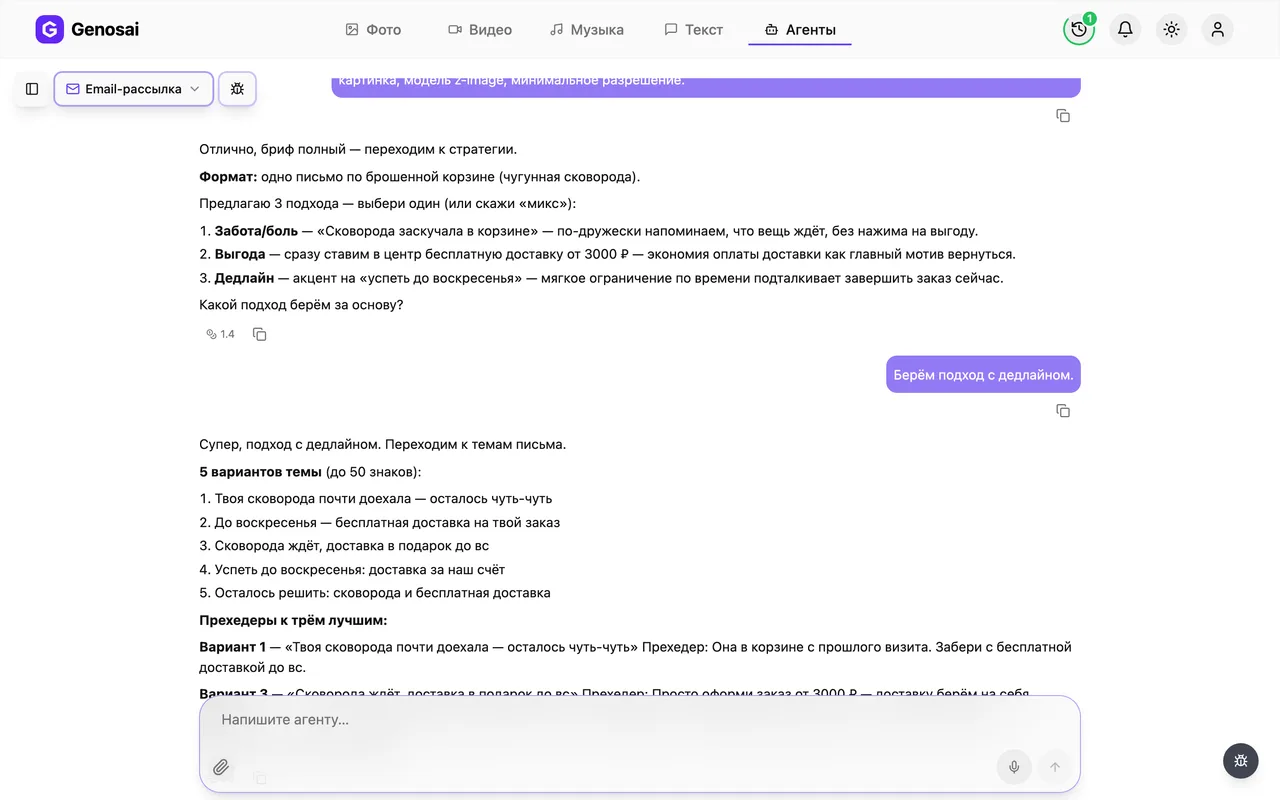Toggle the sidebar panel icon
Viewport: 1280px width, 800px height.
click(32, 89)
